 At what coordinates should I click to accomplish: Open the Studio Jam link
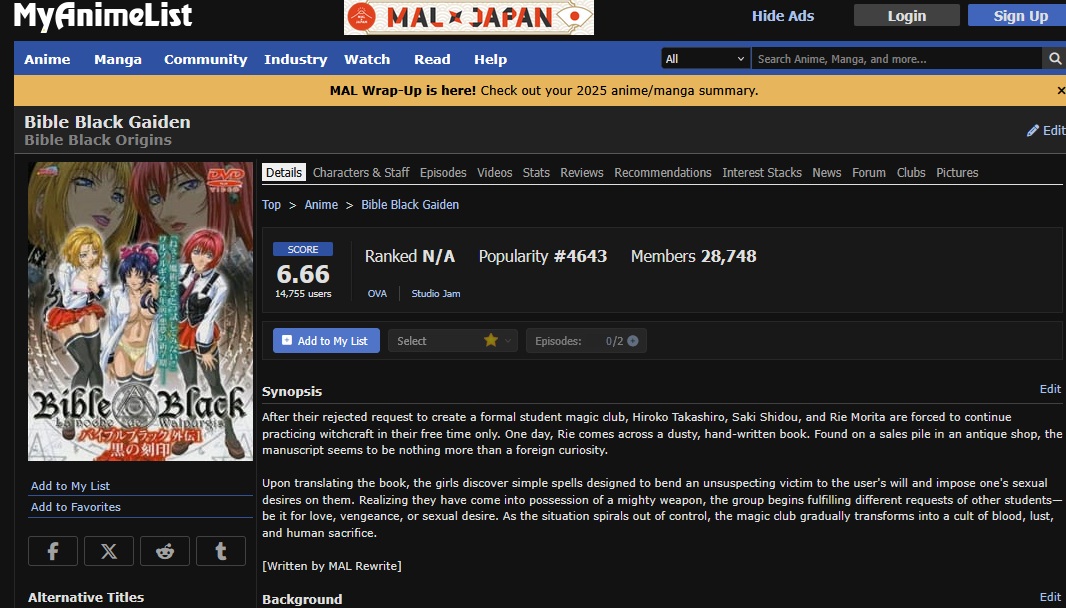[436, 294]
